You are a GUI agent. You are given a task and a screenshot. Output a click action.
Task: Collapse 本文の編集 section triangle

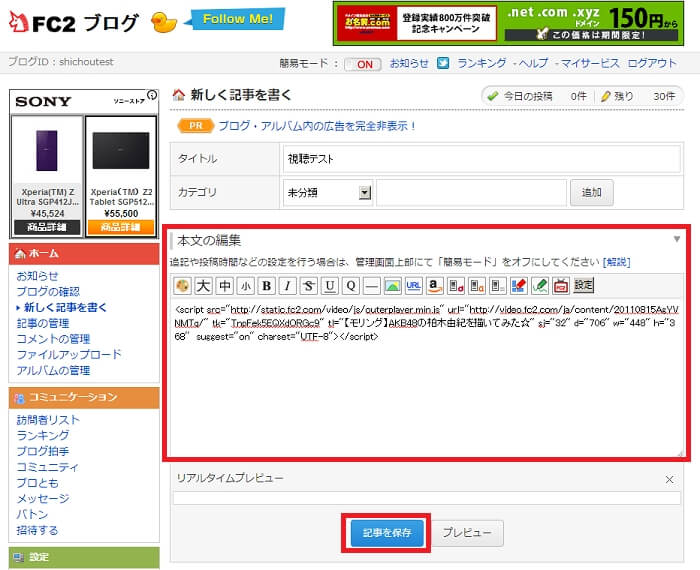click(x=677, y=239)
